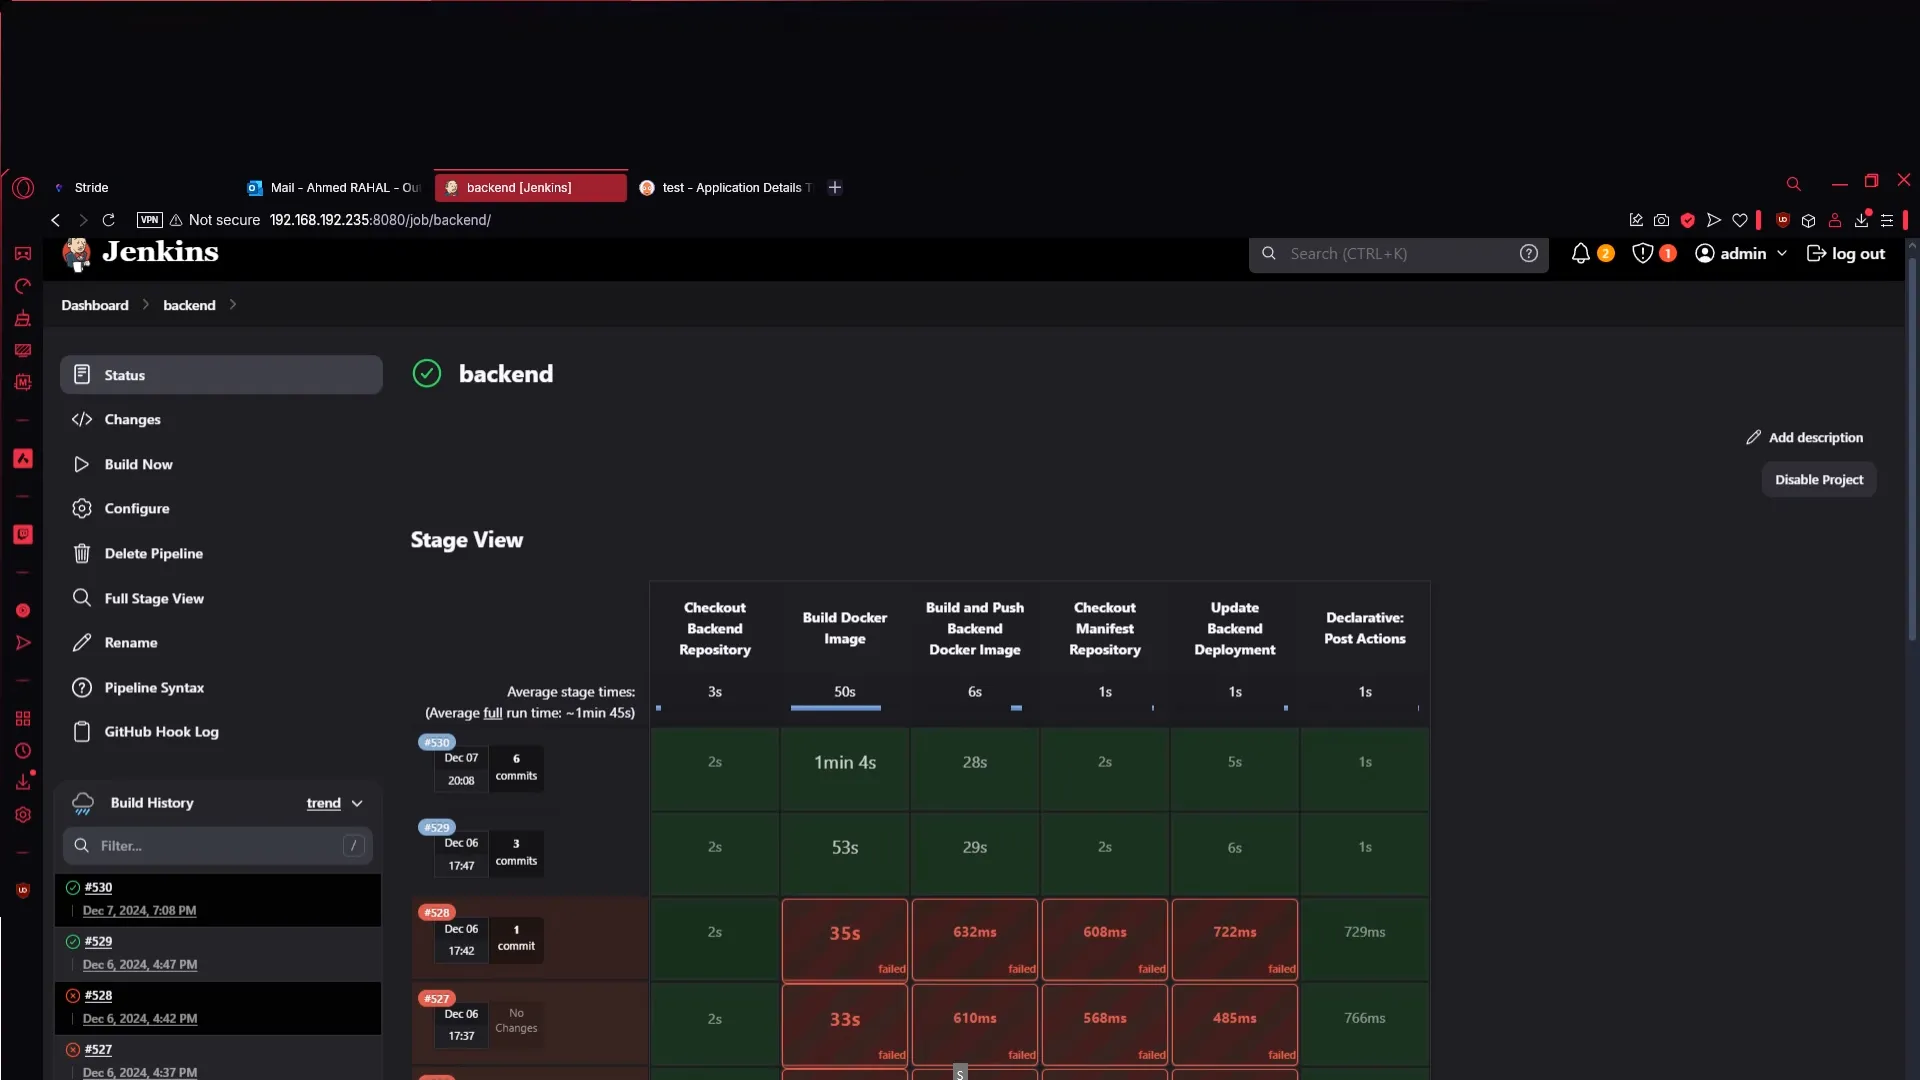Click the uBlock Origin extension icon
Image resolution: width=1920 pixels, height=1080 pixels.
point(1783,220)
